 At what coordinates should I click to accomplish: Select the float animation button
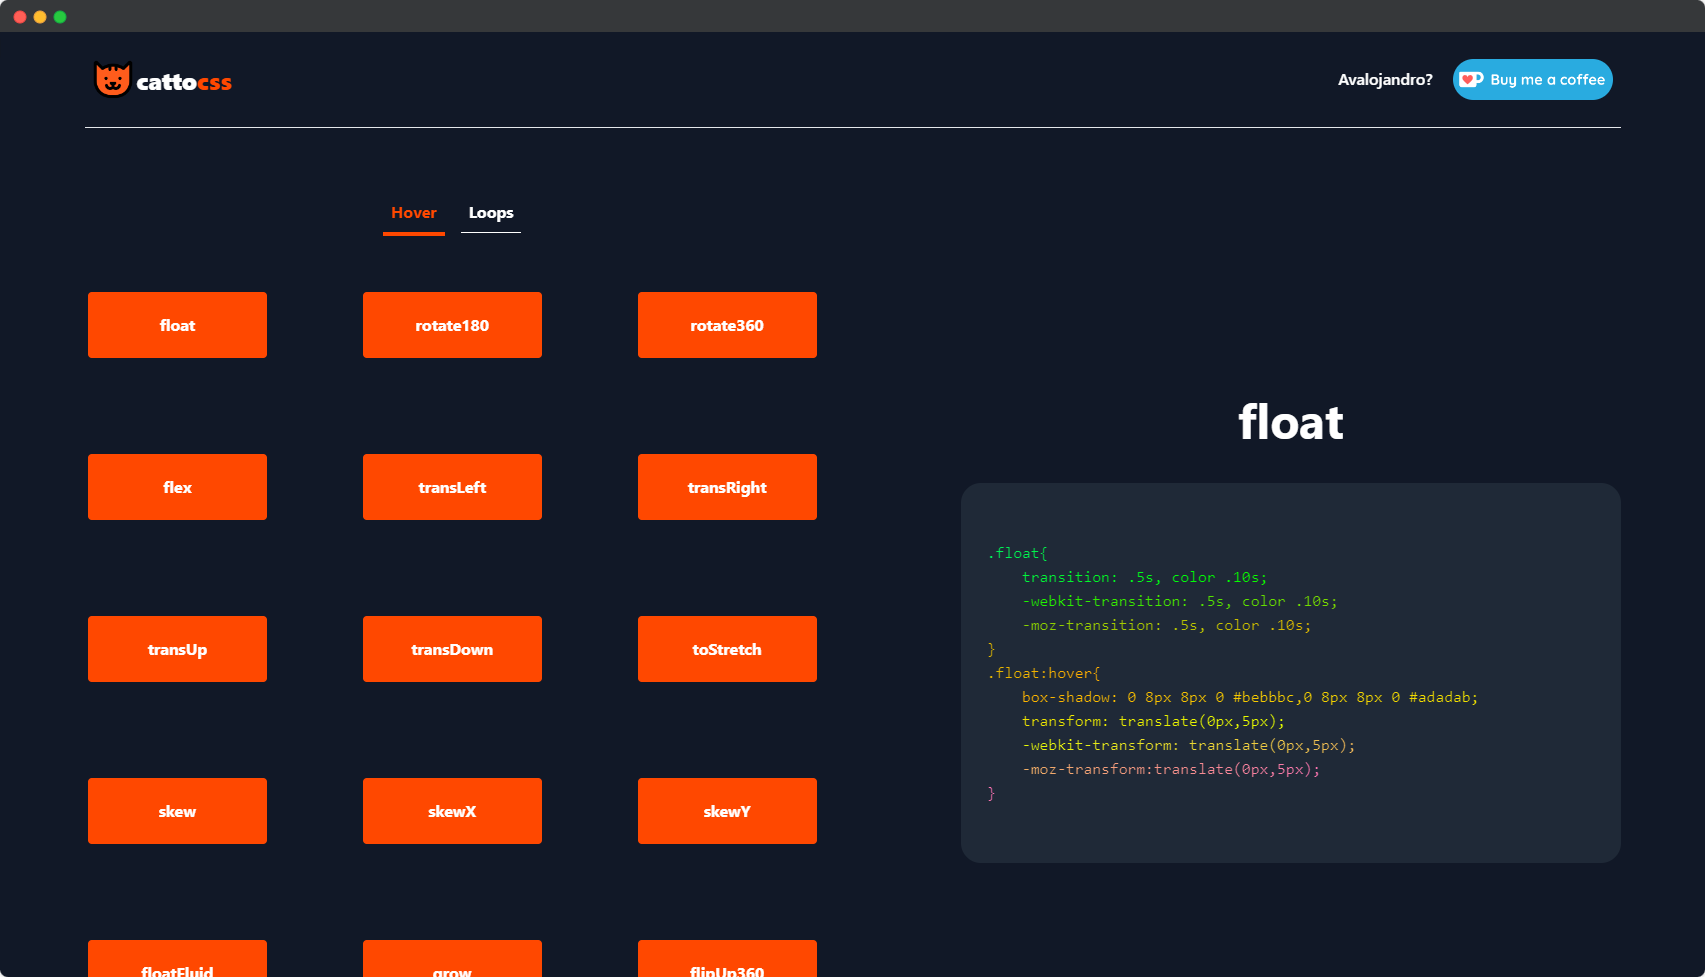point(177,325)
